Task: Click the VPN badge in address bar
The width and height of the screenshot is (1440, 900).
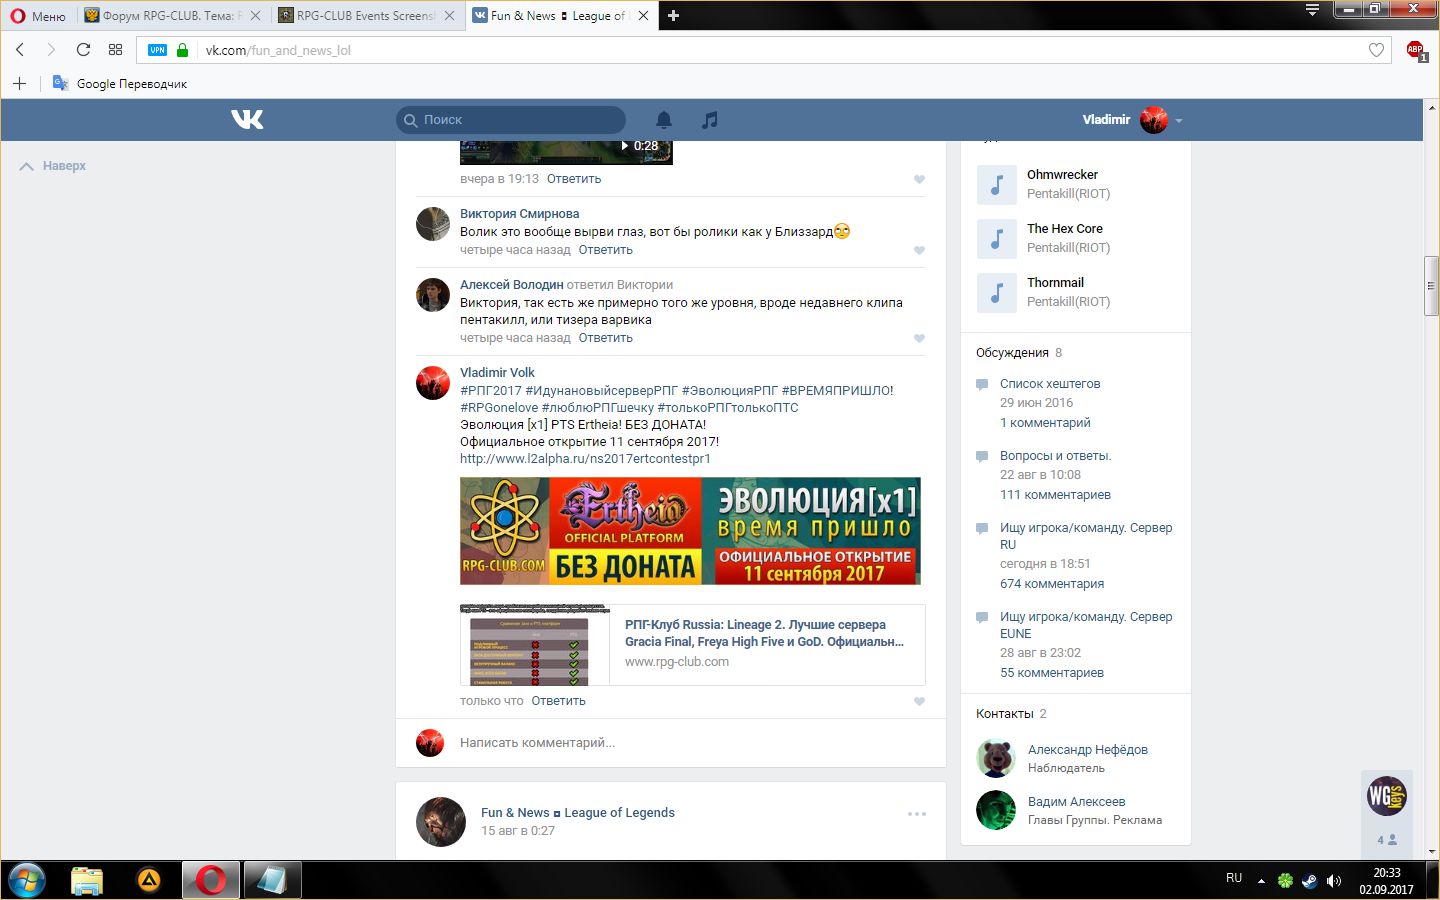Action: 157,50
